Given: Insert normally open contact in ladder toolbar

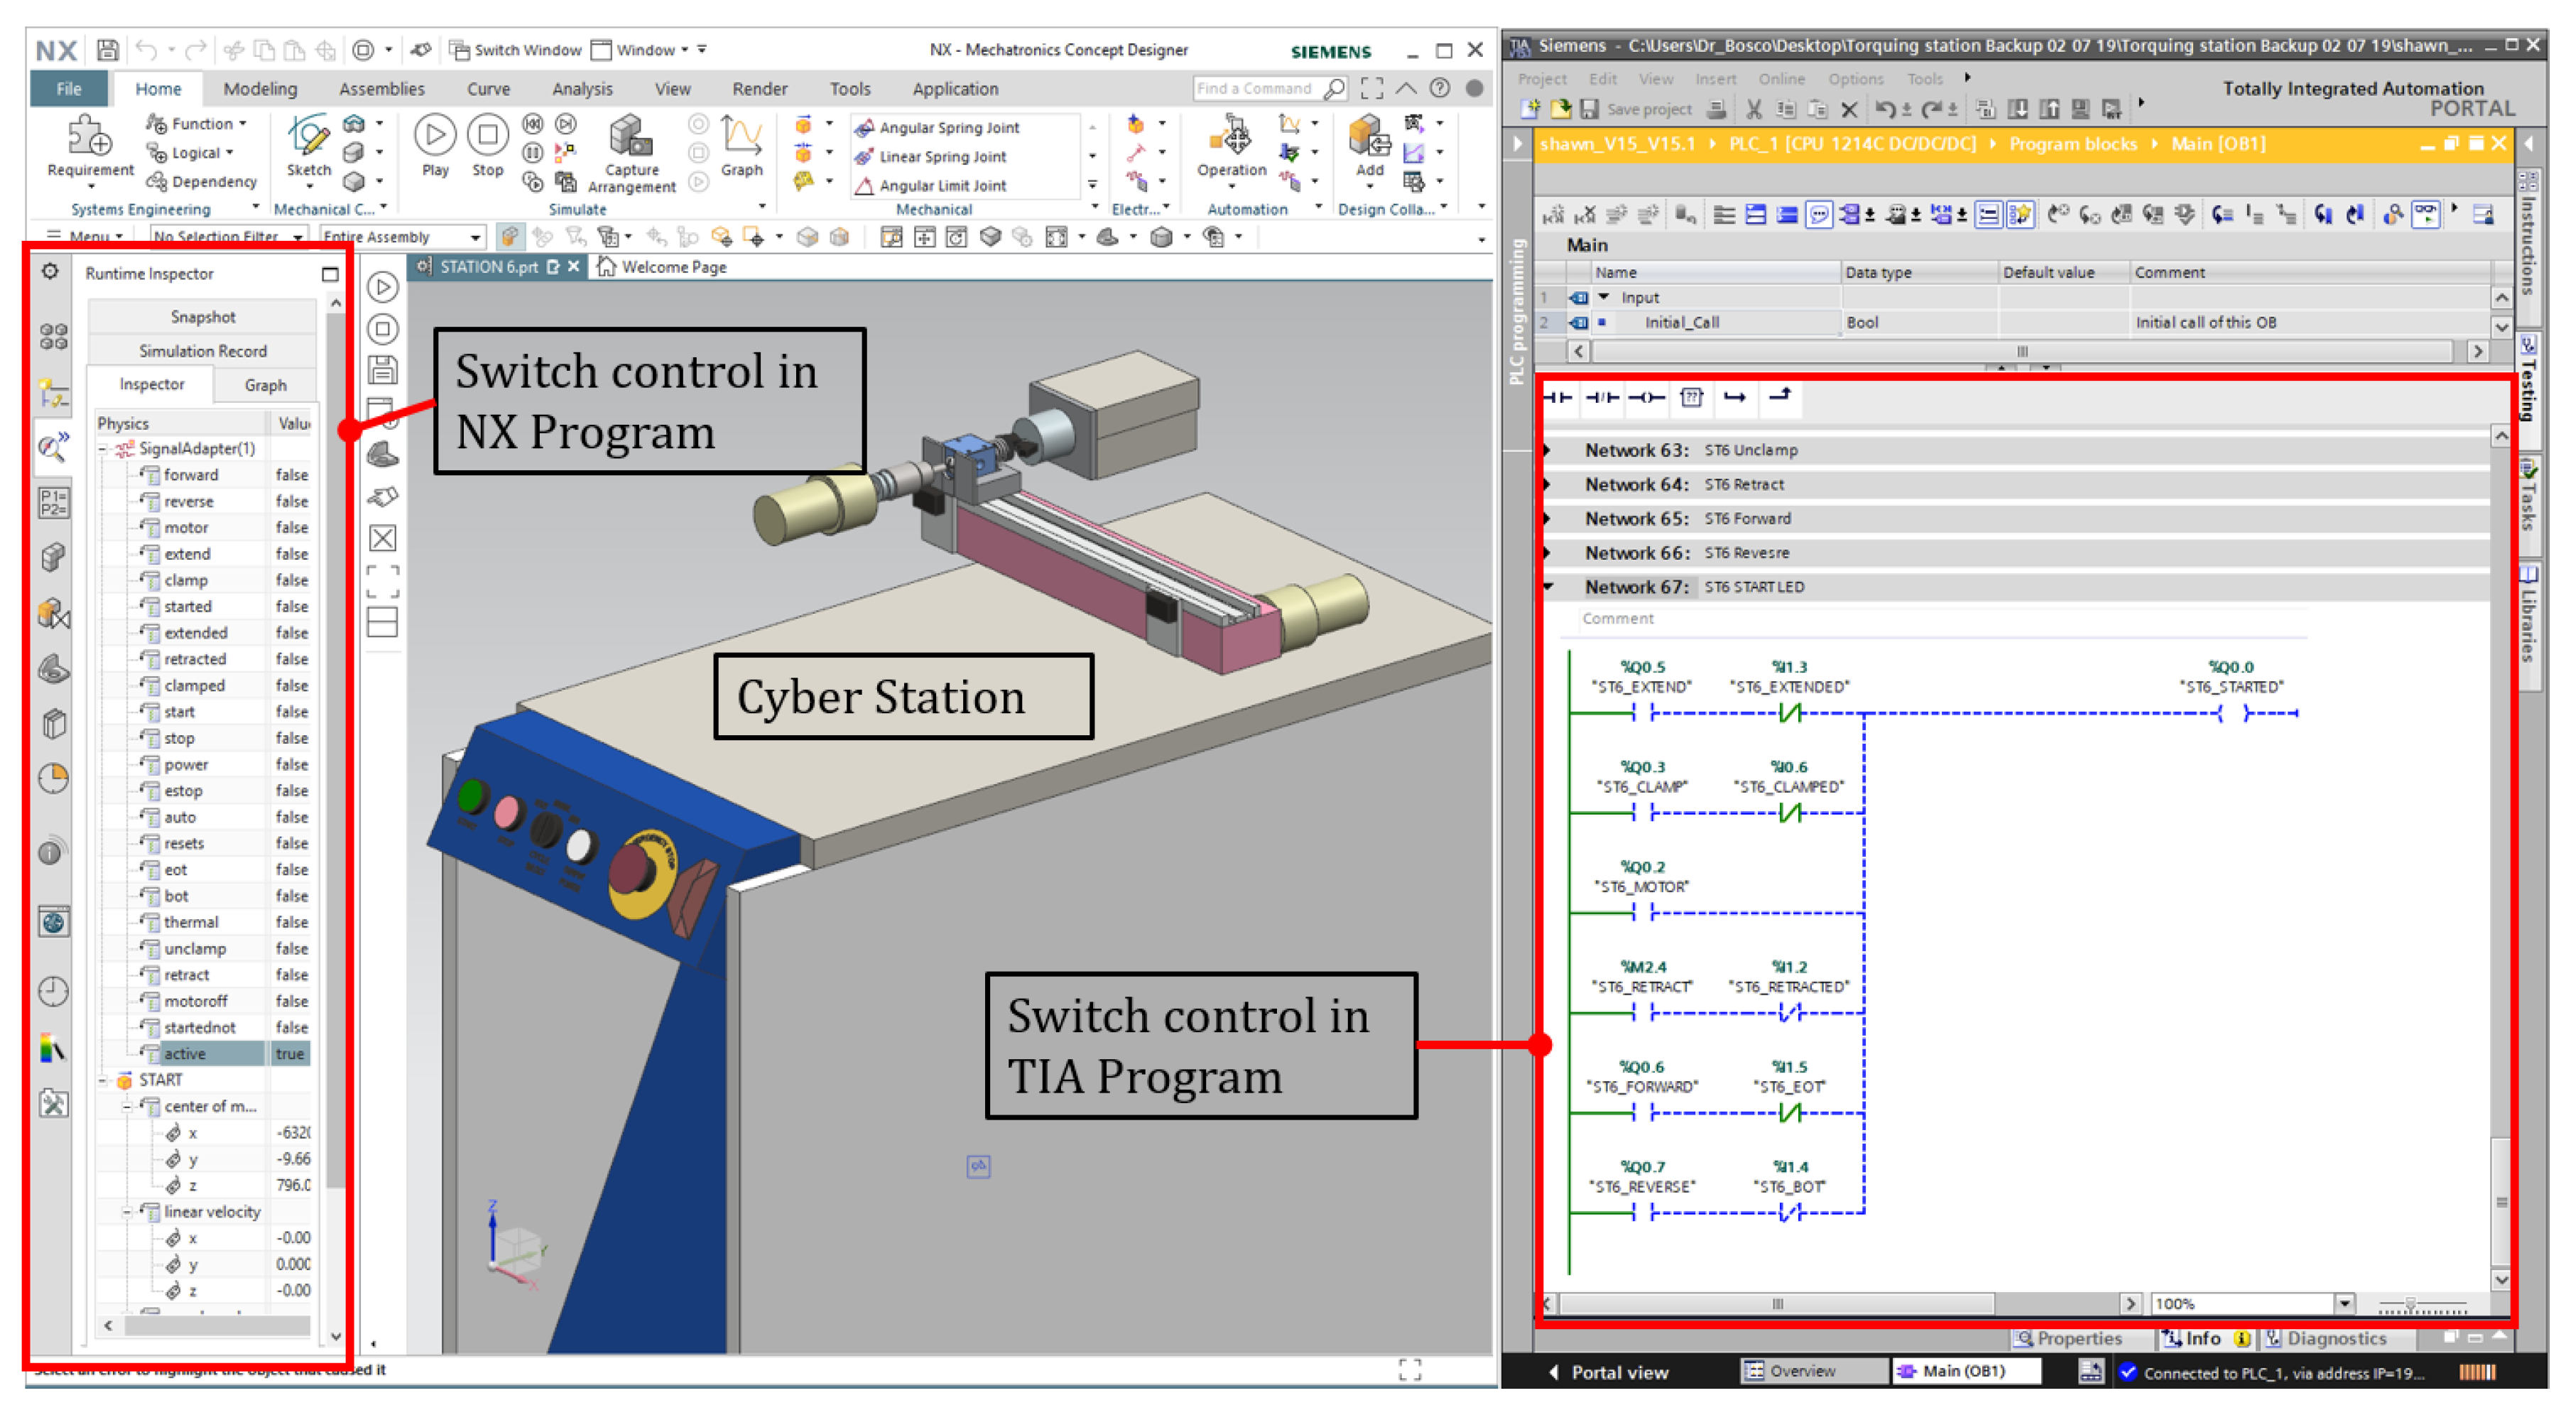Looking at the screenshot, I should pos(1559,398).
